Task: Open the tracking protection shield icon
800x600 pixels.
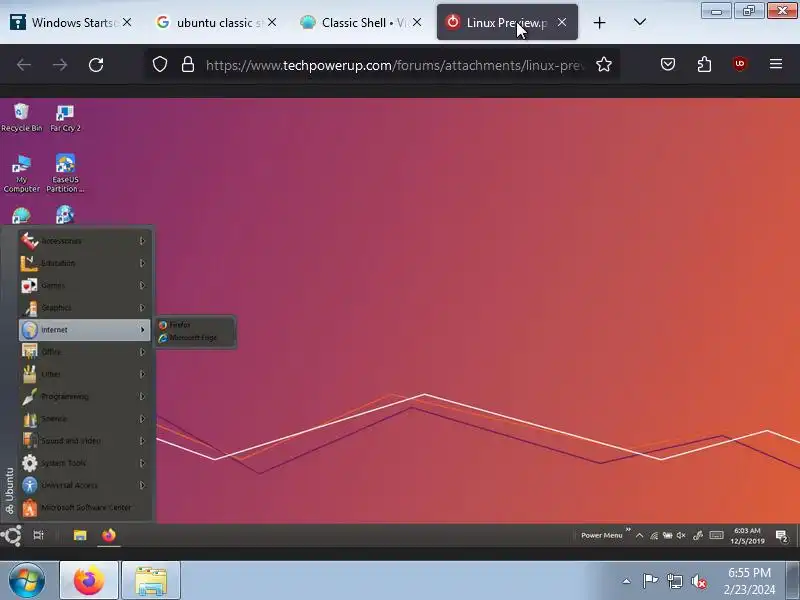Action: 160,64
